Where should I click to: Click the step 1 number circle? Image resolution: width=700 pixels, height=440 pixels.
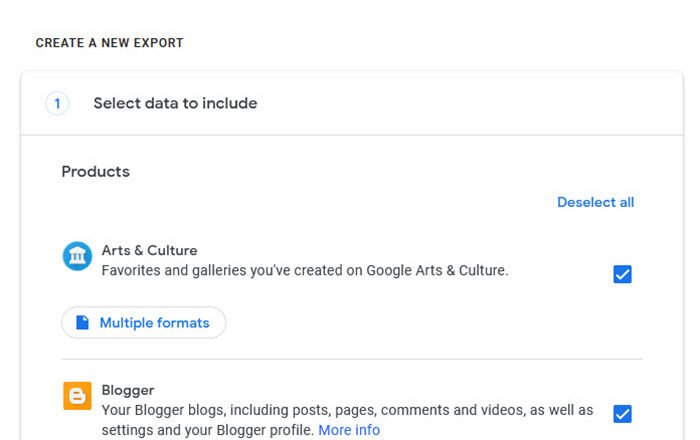[57, 103]
